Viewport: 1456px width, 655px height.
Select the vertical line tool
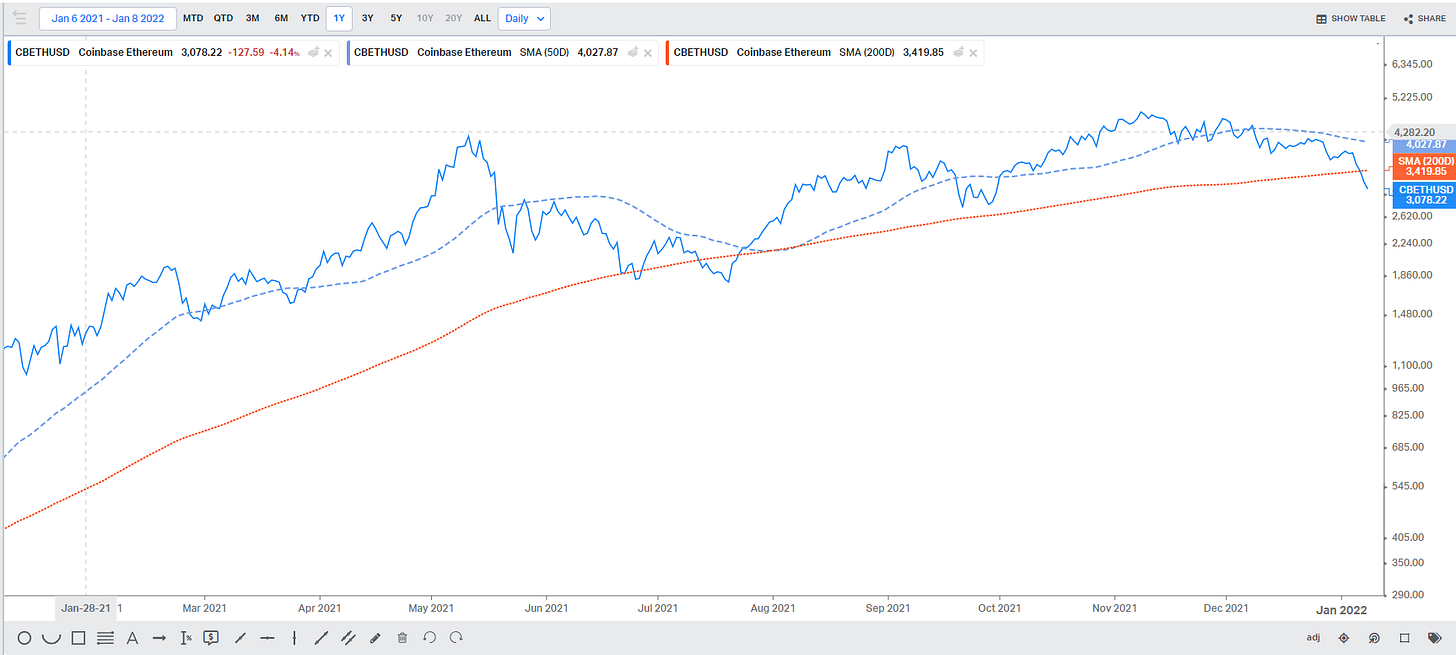point(294,637)
